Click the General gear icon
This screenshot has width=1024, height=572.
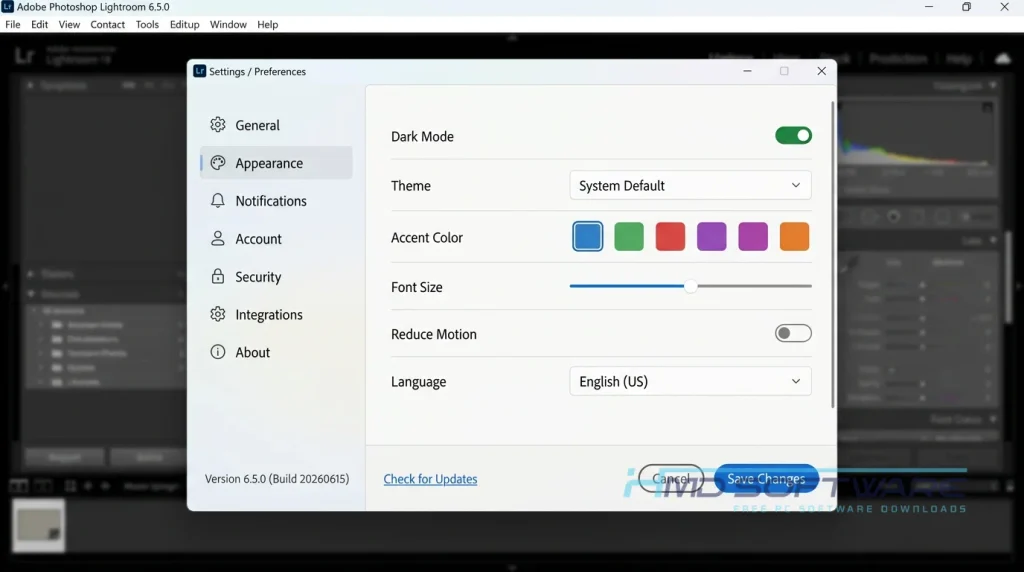[217, 125]
